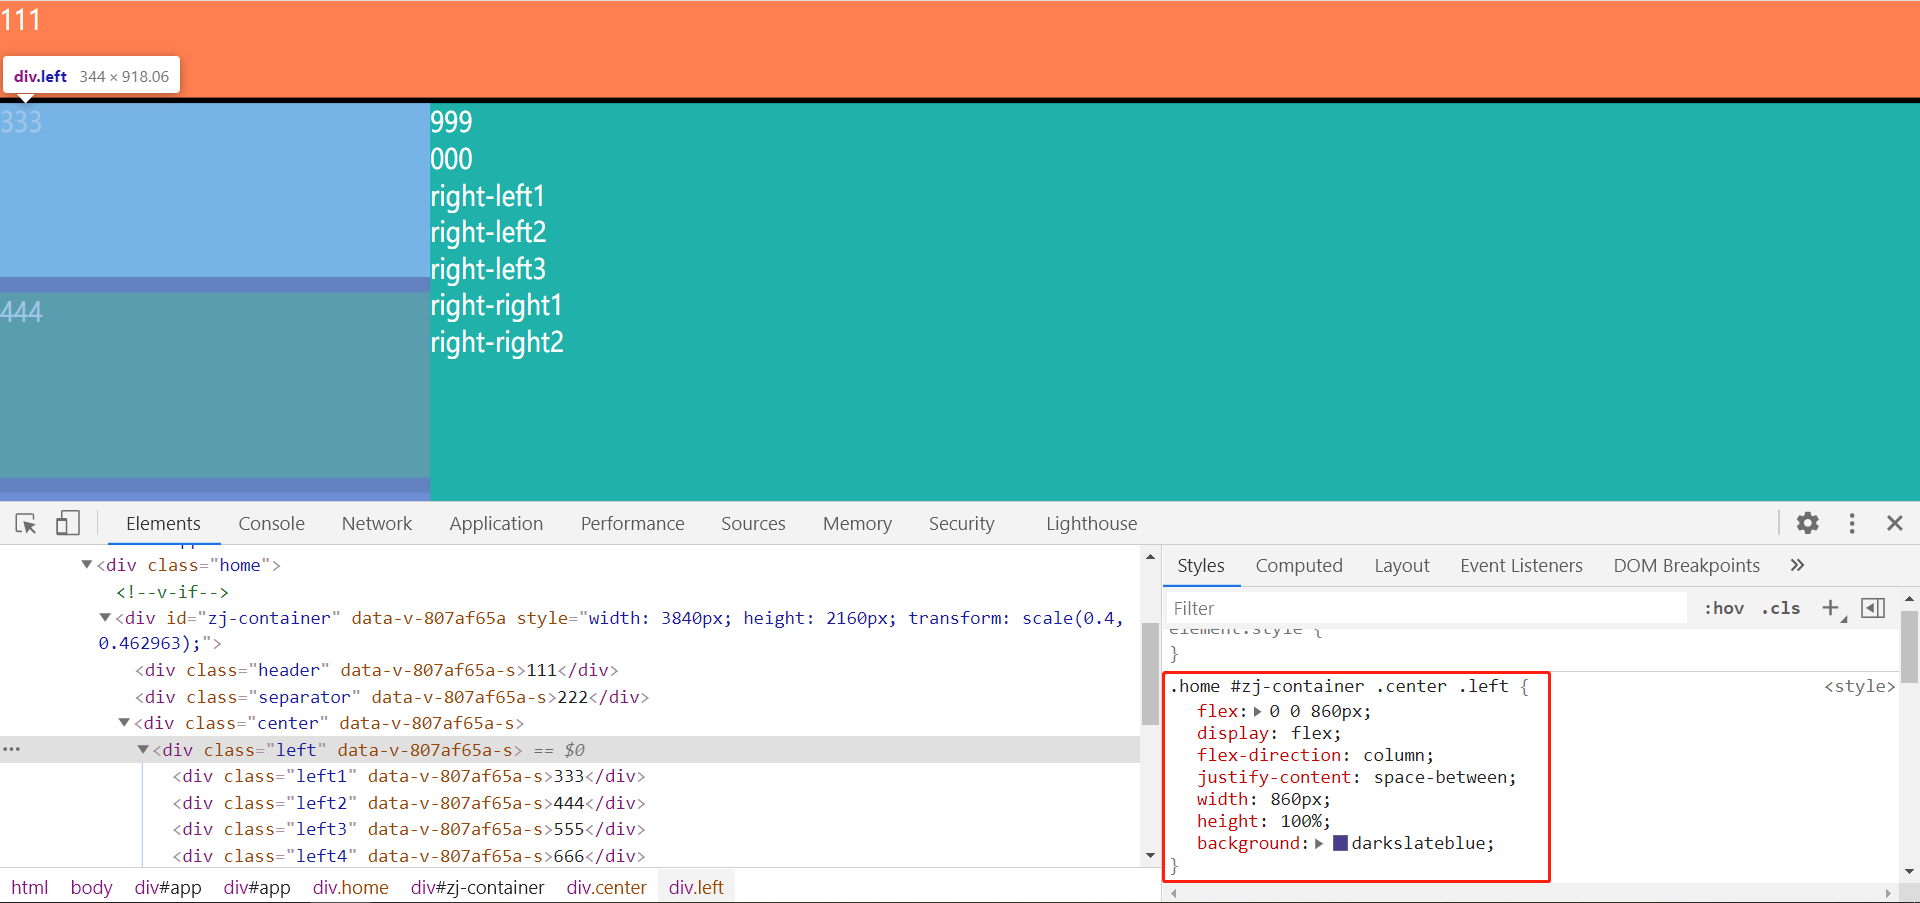Click the three-dot actions on selected DOM row
Screen dimensions: 1920x903
12,749
